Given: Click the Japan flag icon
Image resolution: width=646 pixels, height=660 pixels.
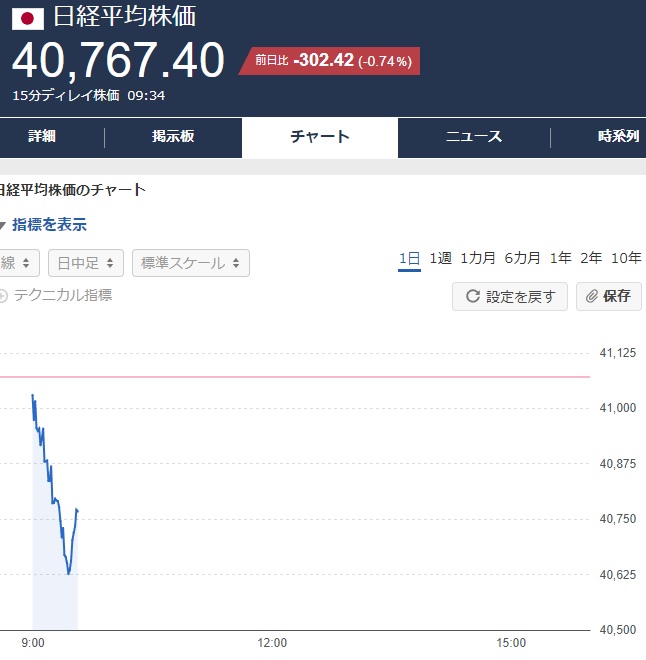Looking at the screenshot, I should pyautogui.click(x=28, y=19).
